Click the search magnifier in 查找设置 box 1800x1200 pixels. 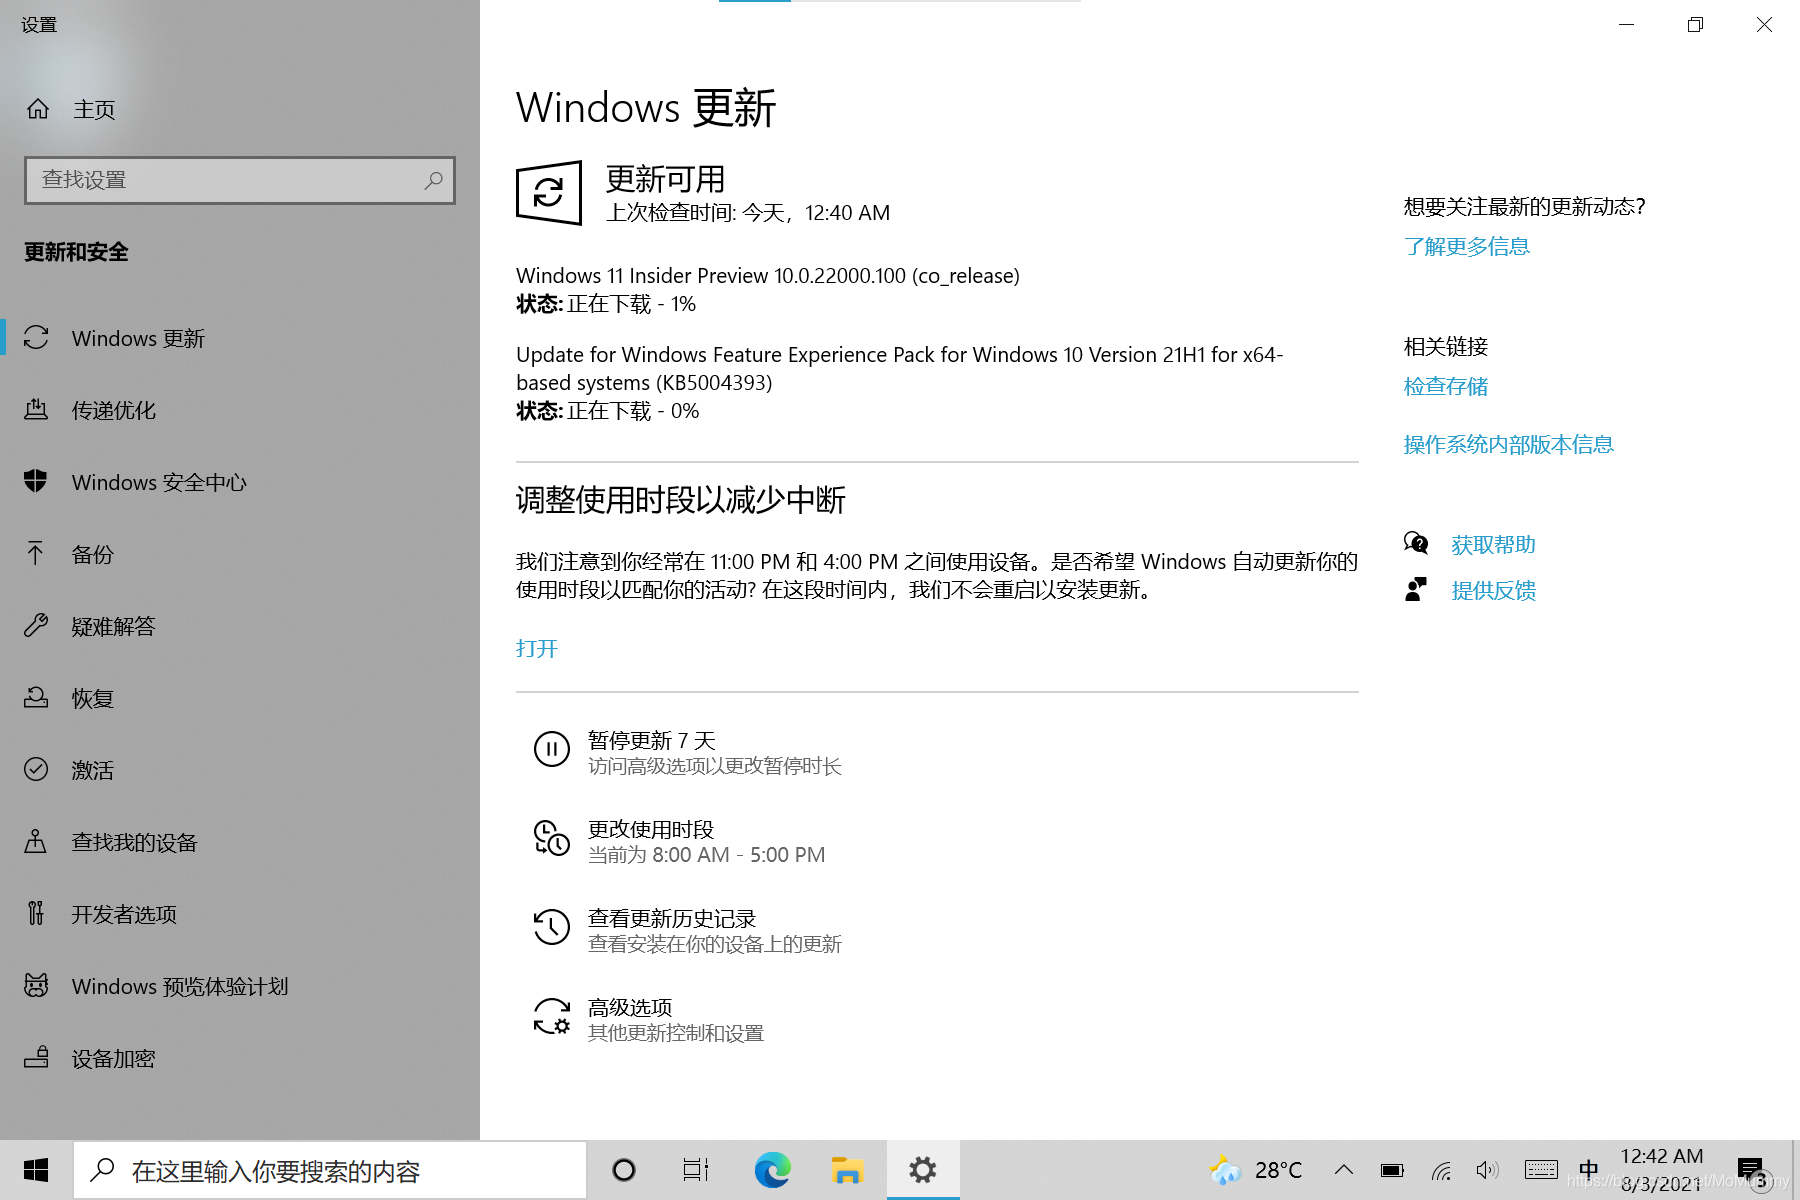pos(433,180)
